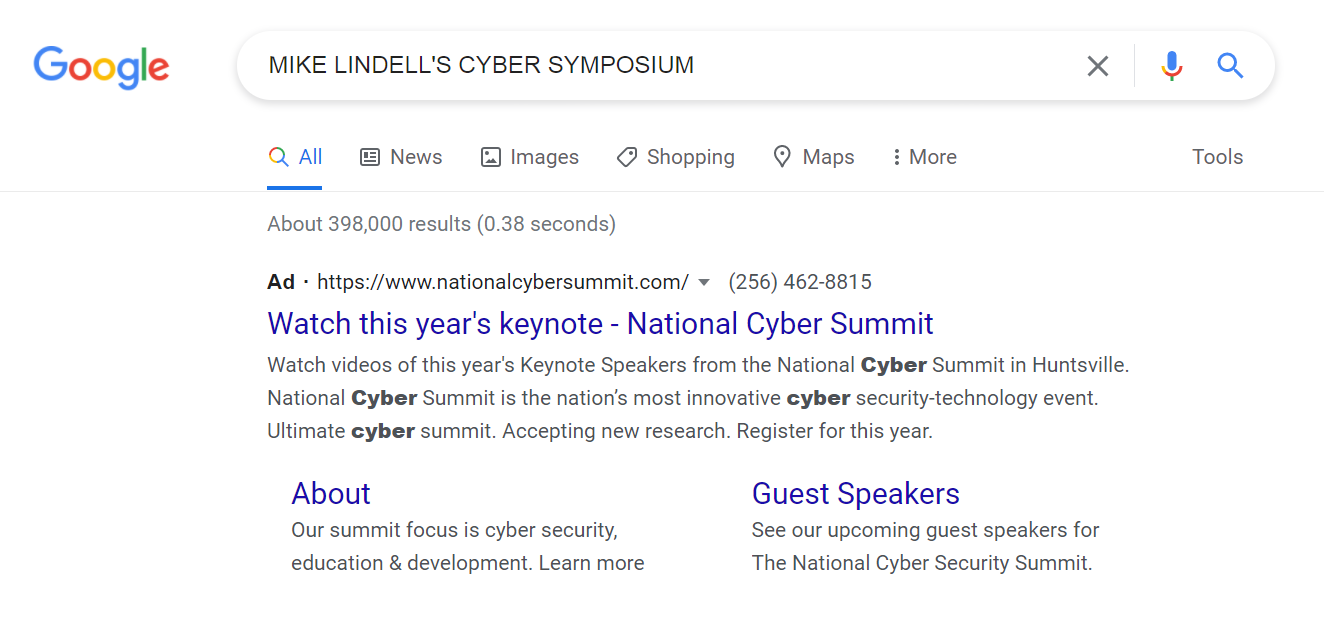
Task: Select the picture icon next to Images
Action: point(490,157)
